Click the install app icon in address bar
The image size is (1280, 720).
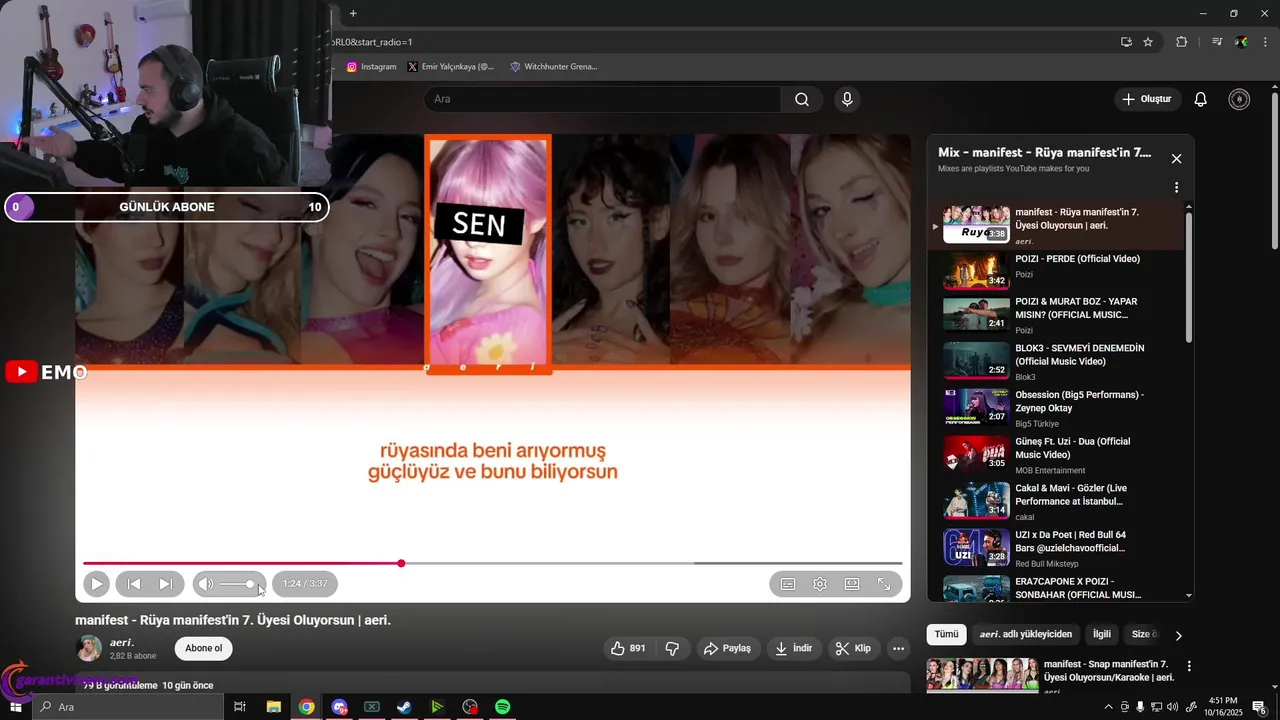[x=1126, y=42]
